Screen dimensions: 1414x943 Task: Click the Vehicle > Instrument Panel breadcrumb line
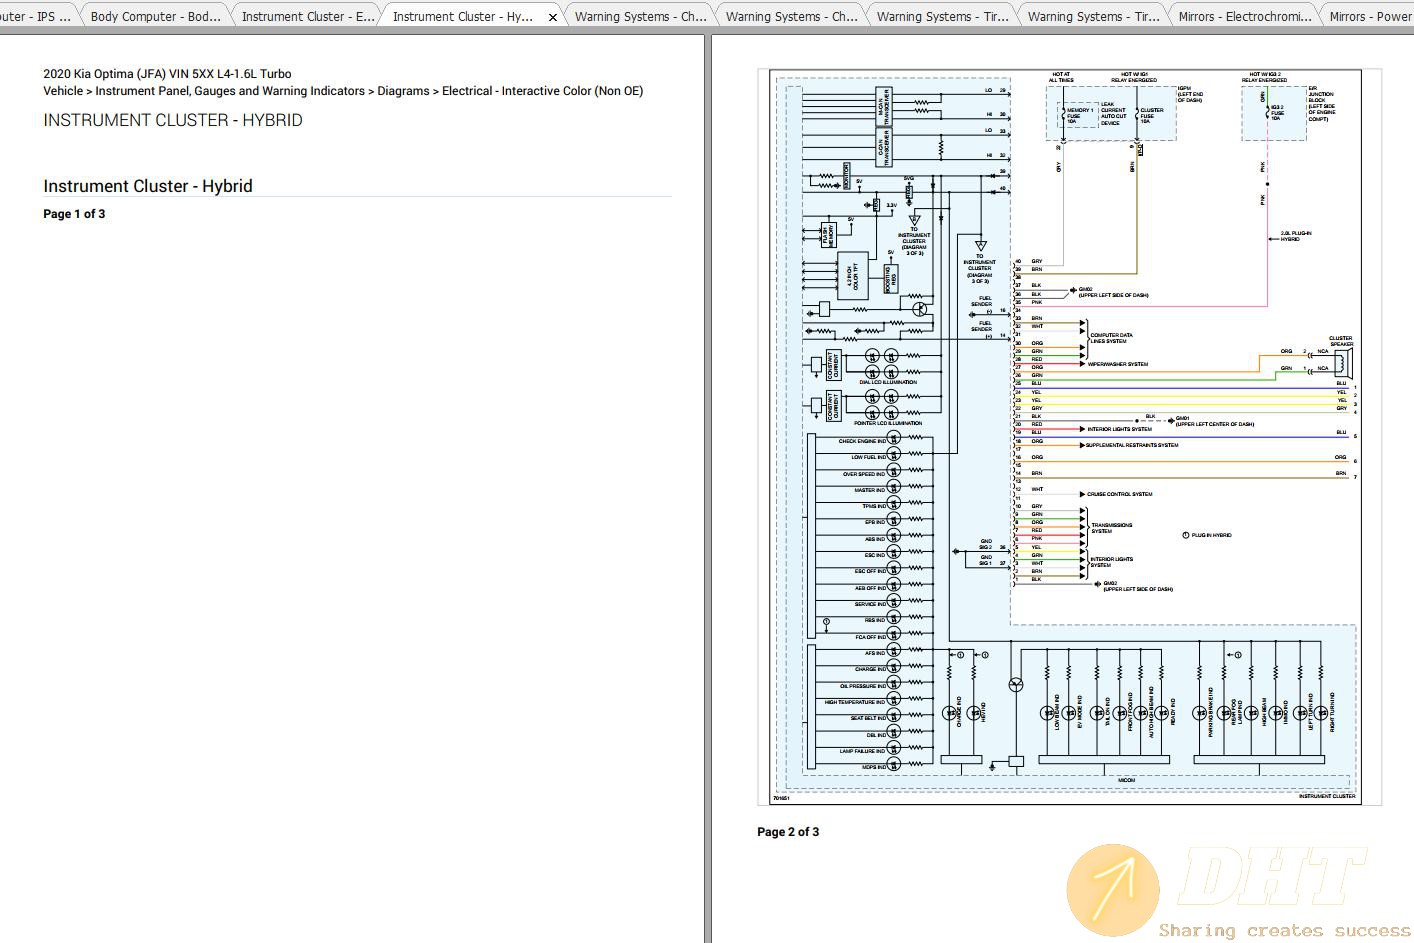pos(343,91)
